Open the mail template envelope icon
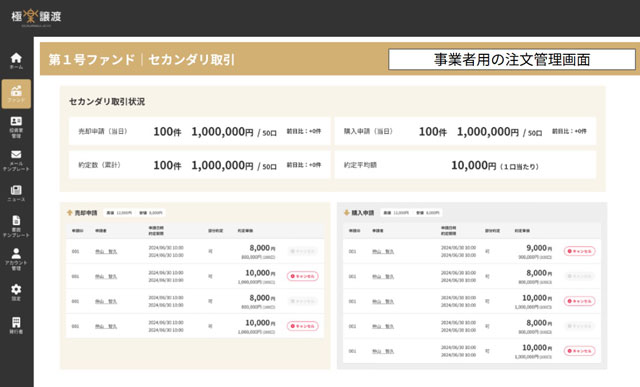 (16, 160)
